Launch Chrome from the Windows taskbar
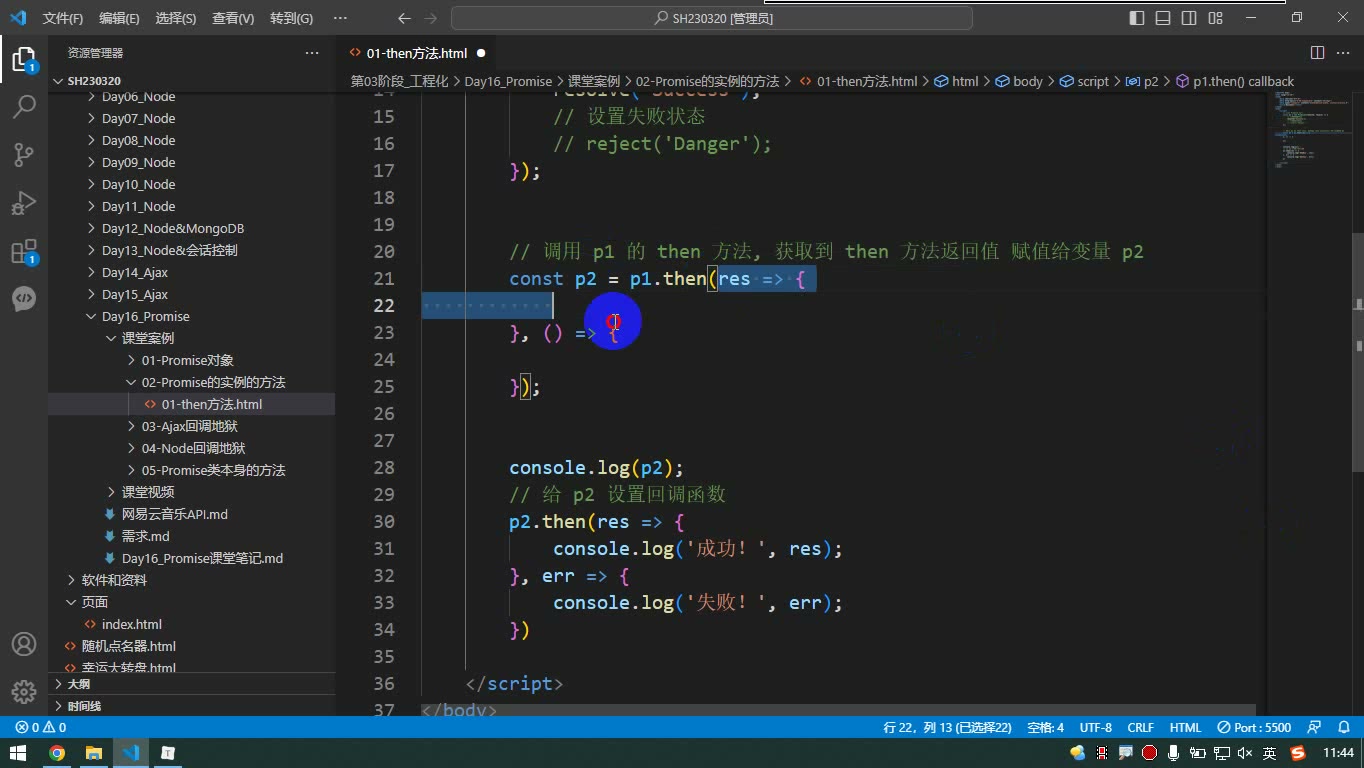This screenshot has height=768, width=1364. click(x=57, y=753)
